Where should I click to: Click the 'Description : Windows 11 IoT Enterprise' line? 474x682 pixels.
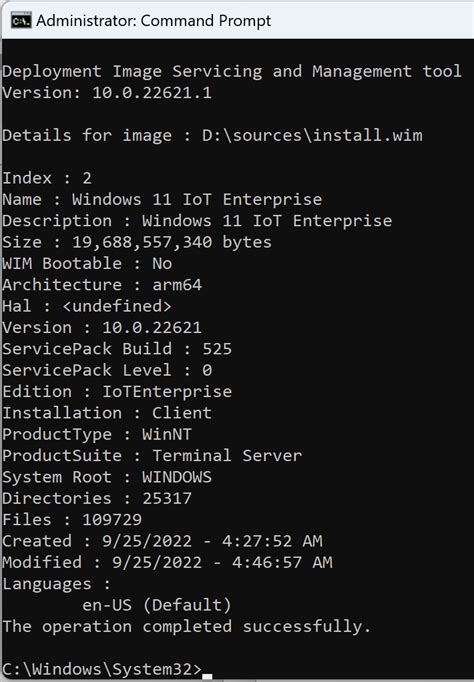click(x=197, y=221)
